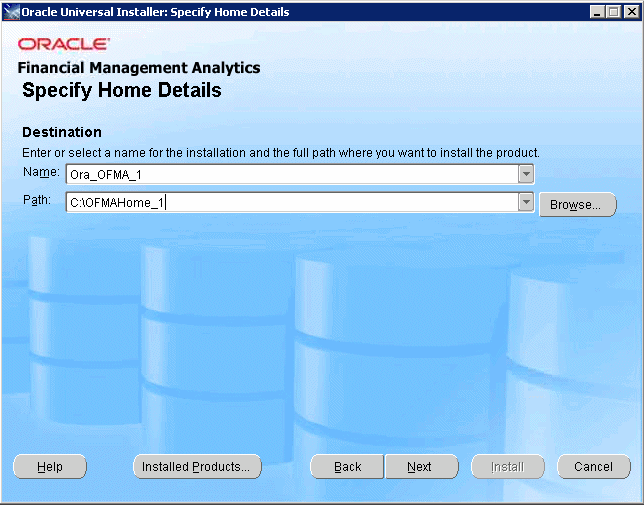Open Help for this installer page

click(50, 466)
